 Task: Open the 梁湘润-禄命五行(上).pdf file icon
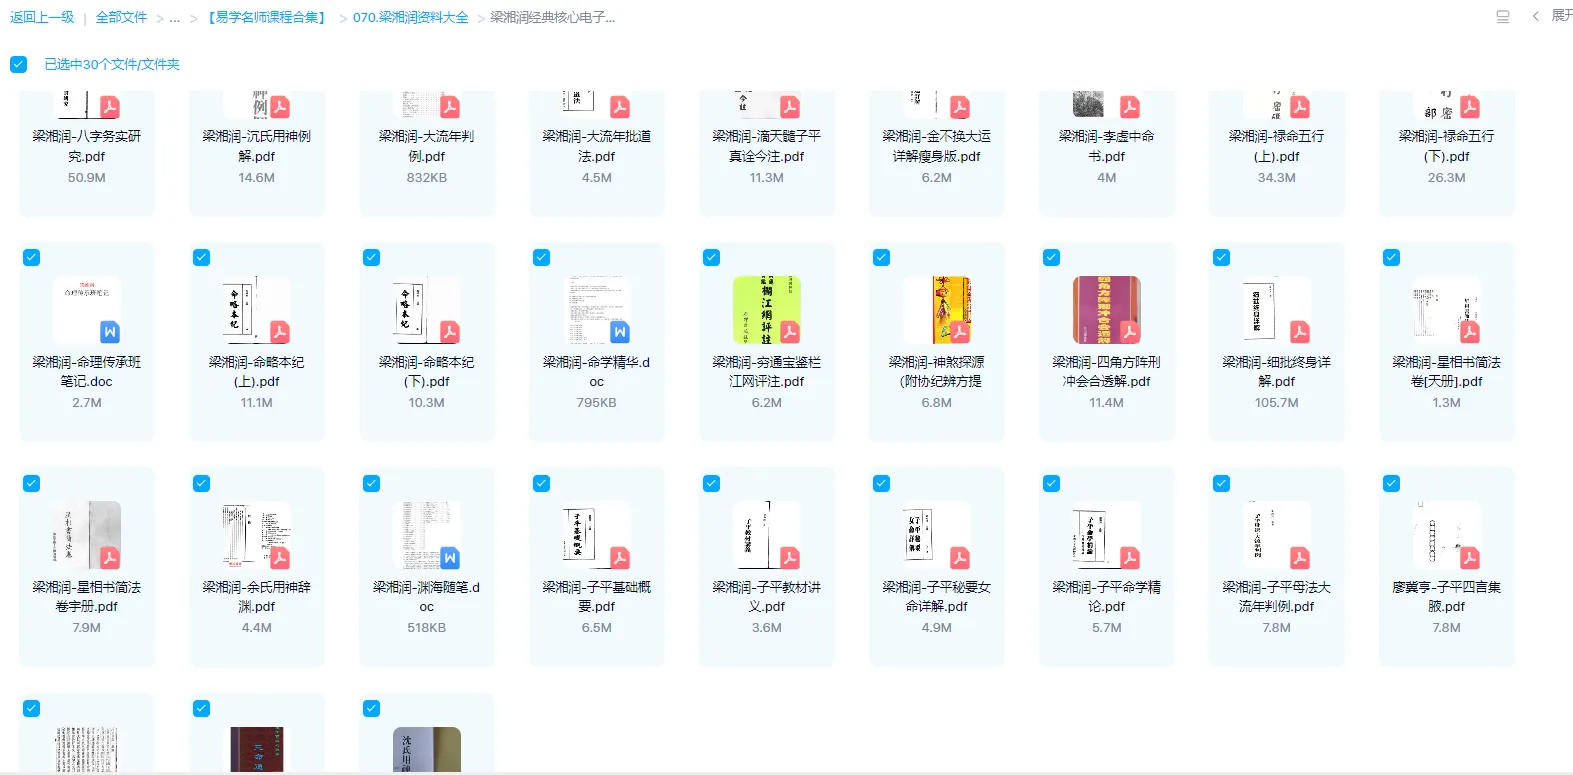coord(1277,105)
